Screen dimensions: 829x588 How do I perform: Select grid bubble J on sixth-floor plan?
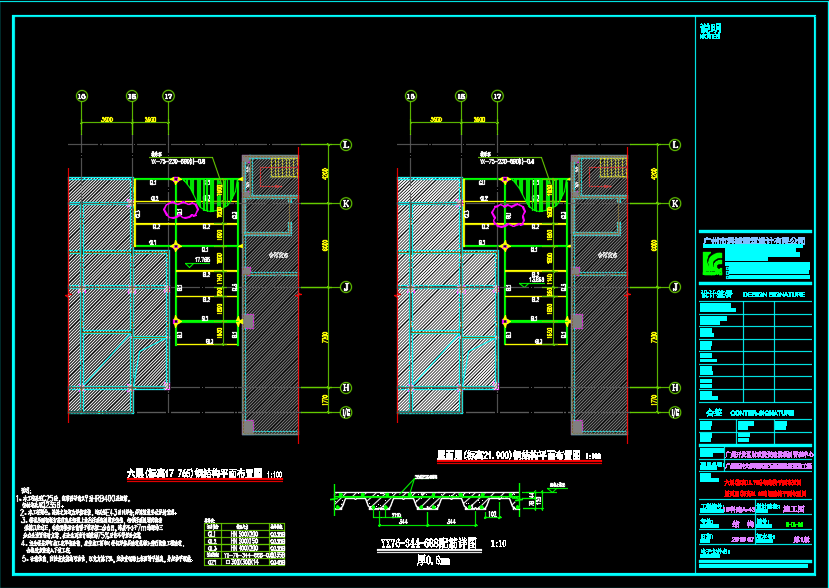tap(346, 287)
